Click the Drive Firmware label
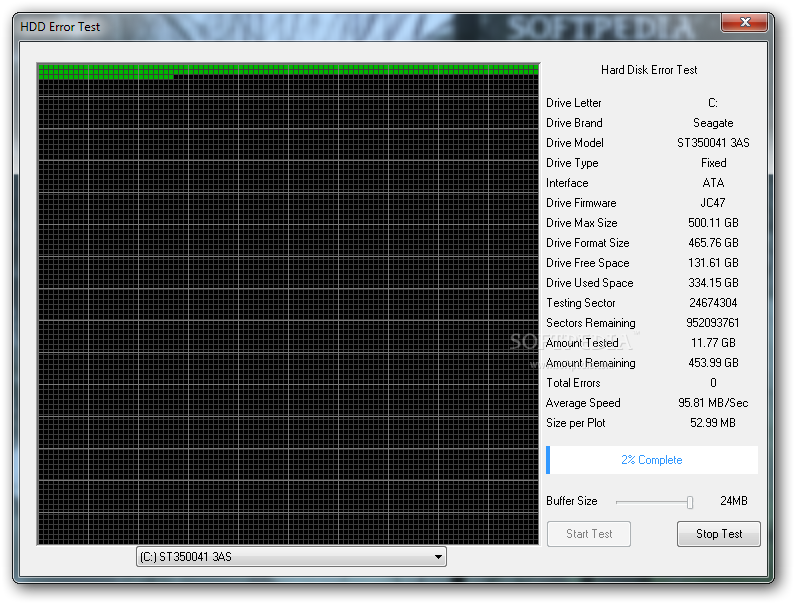This screenshot has height=604, width=795. [581, 203]
